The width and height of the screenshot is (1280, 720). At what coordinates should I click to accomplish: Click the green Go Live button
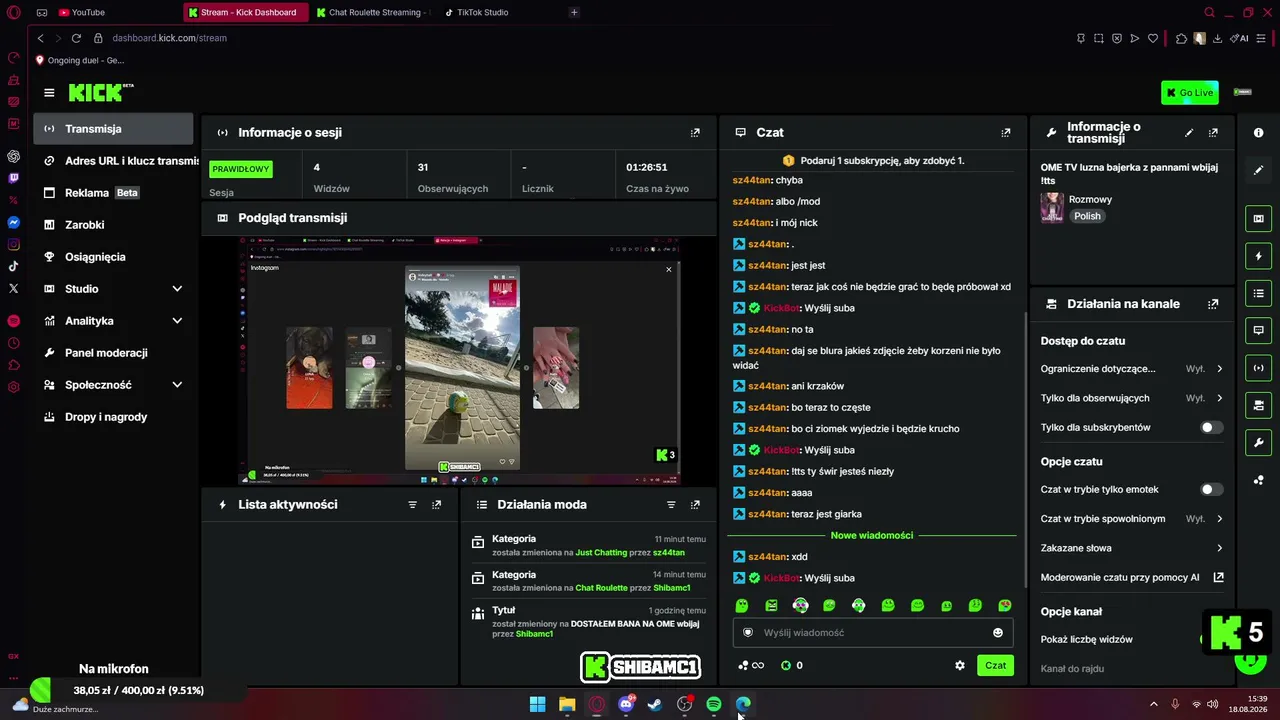1190,93
